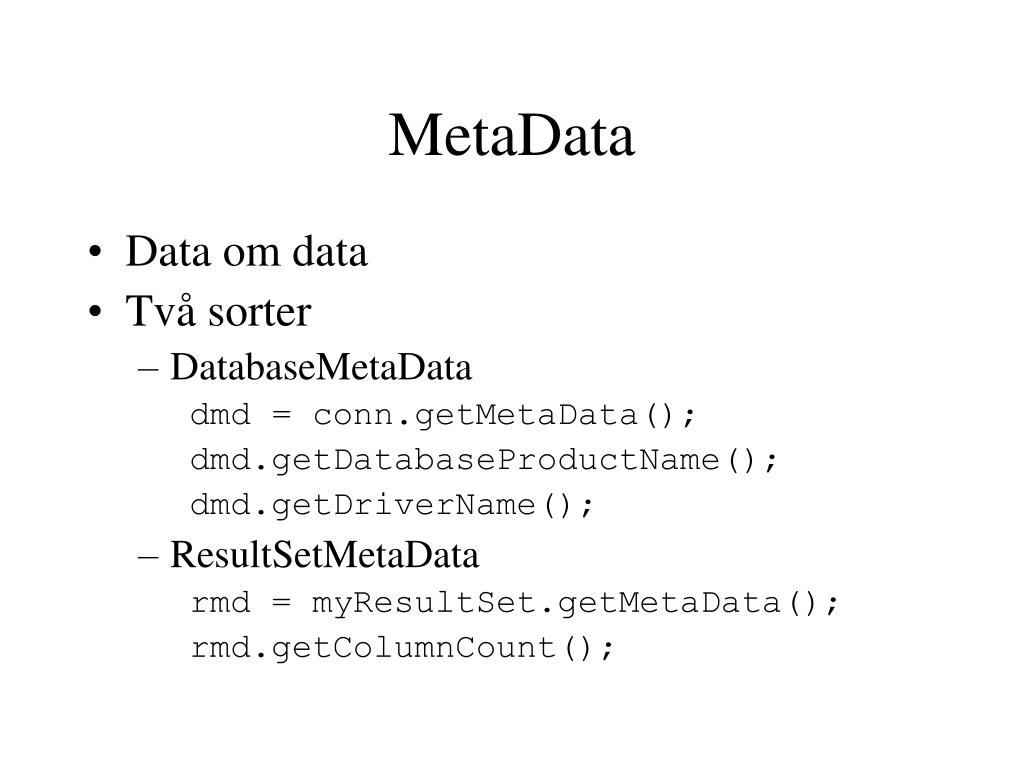Viewport: 1024px width, 768px height.
Task: Click the dmd.getDatabaseProductName() code line
Action: click(484, 460)
